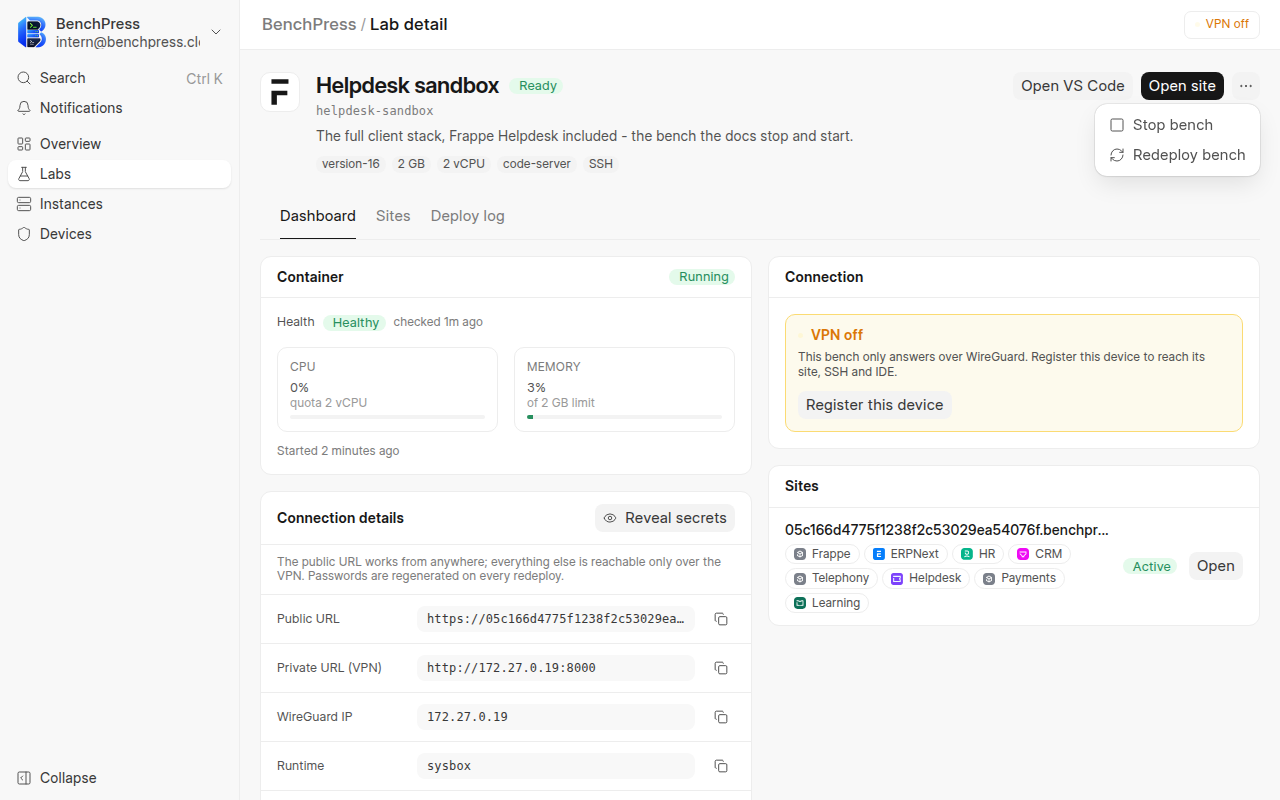The image size is (1280, 800).
Task: Click the Private URL http://172.27.0.19:8000 field
Action: pos(556,668)
